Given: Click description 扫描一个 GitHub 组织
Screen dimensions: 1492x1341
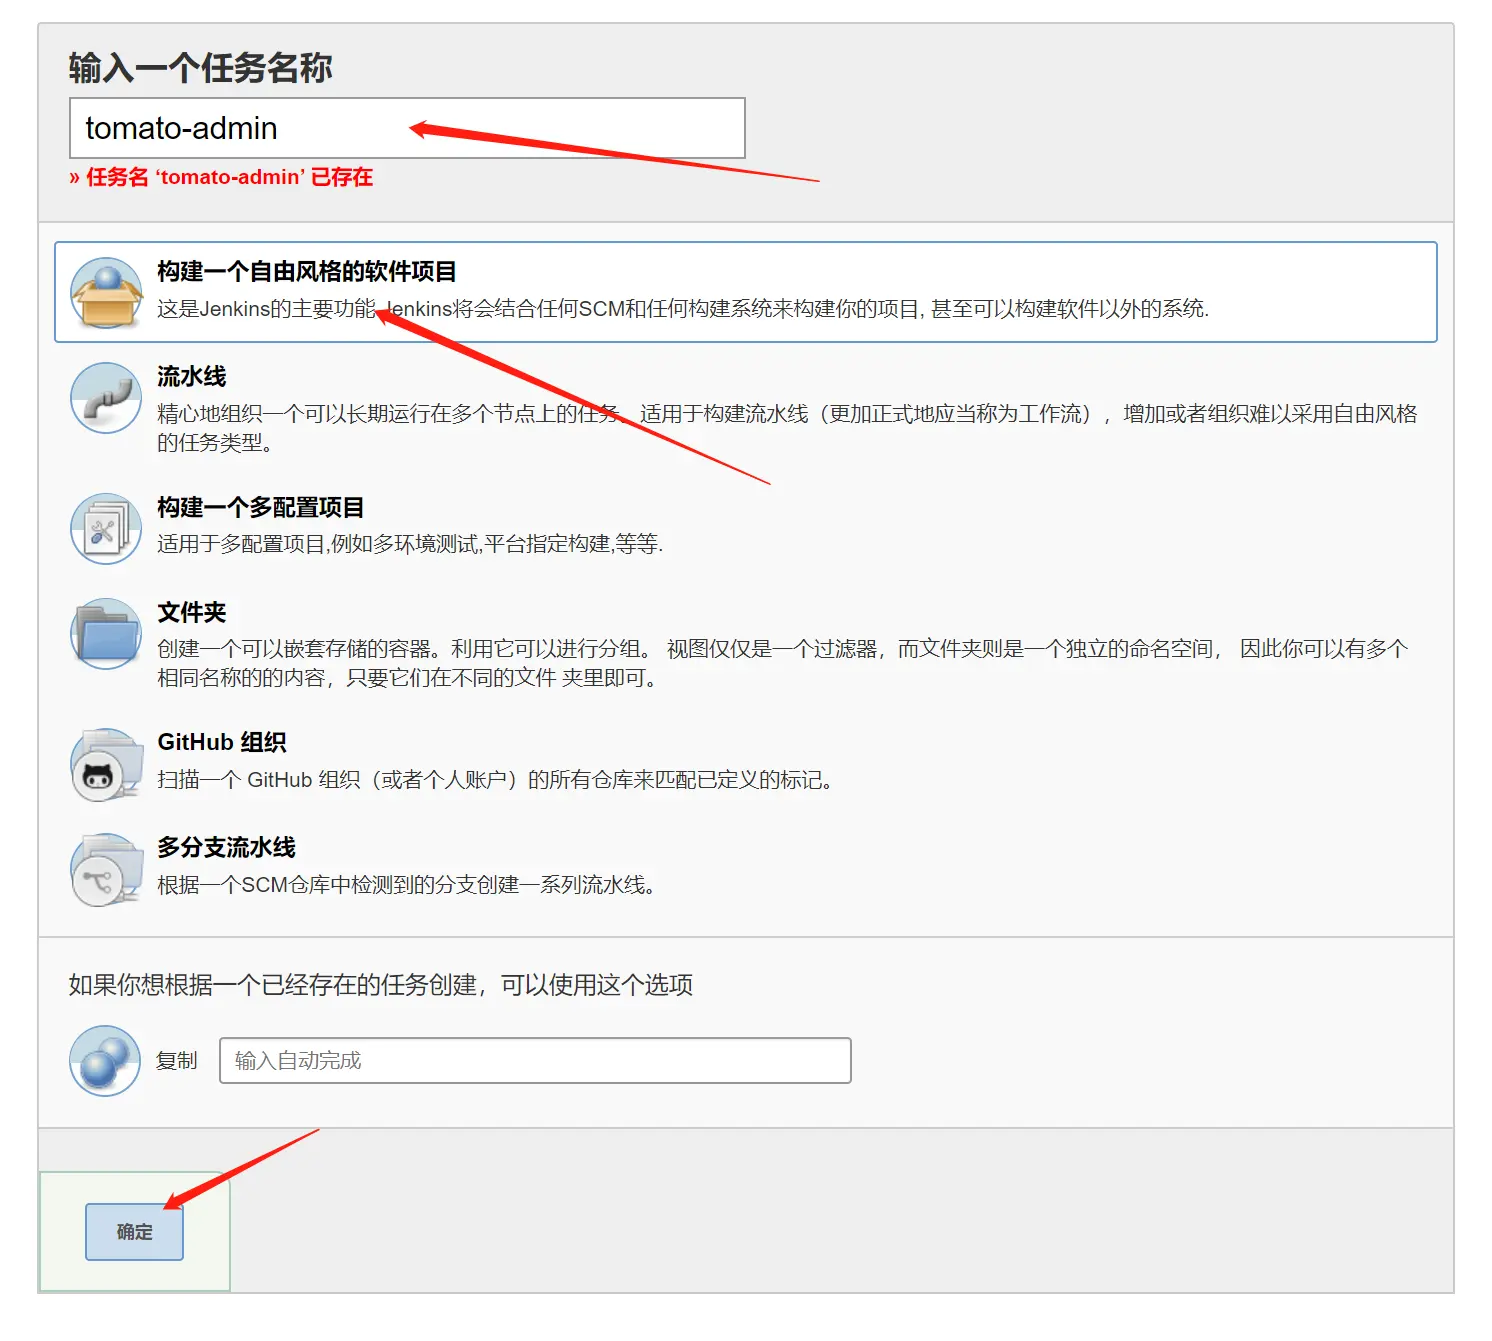Looking at the screenshot, I should 497,780.
